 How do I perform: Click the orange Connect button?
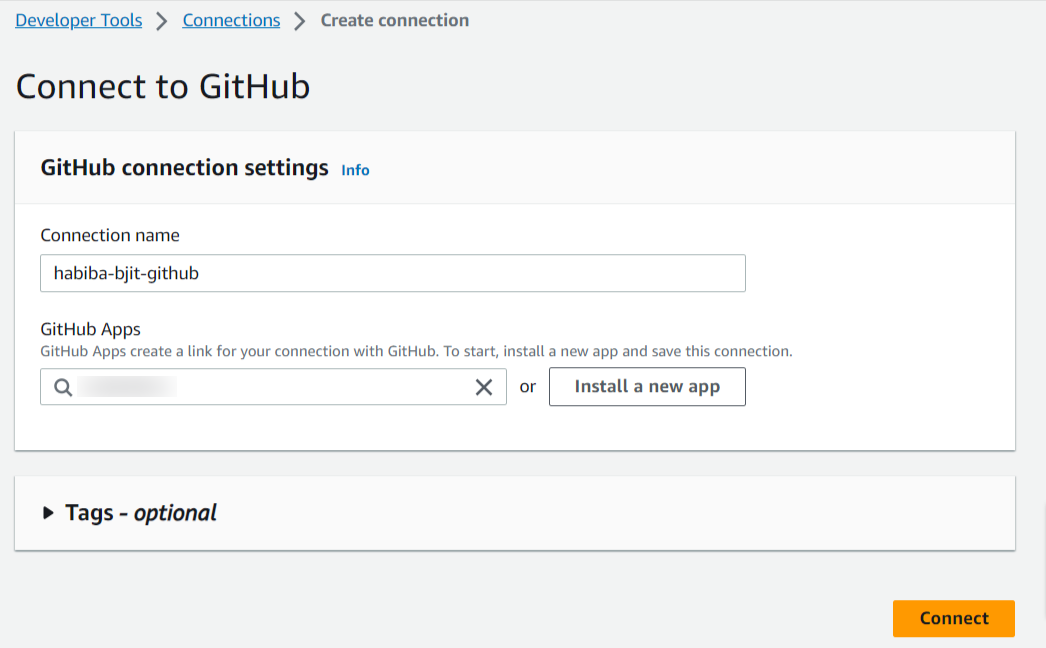tap(954, 618)
